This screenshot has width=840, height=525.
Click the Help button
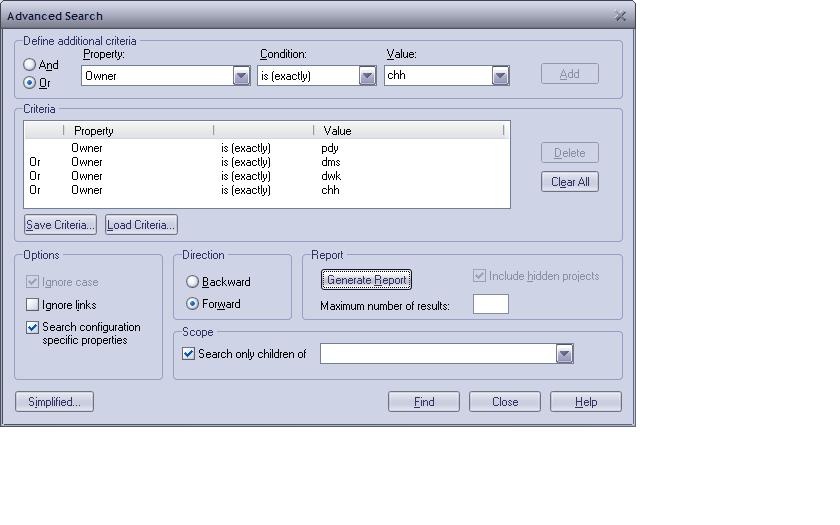[x=586, y=402]
